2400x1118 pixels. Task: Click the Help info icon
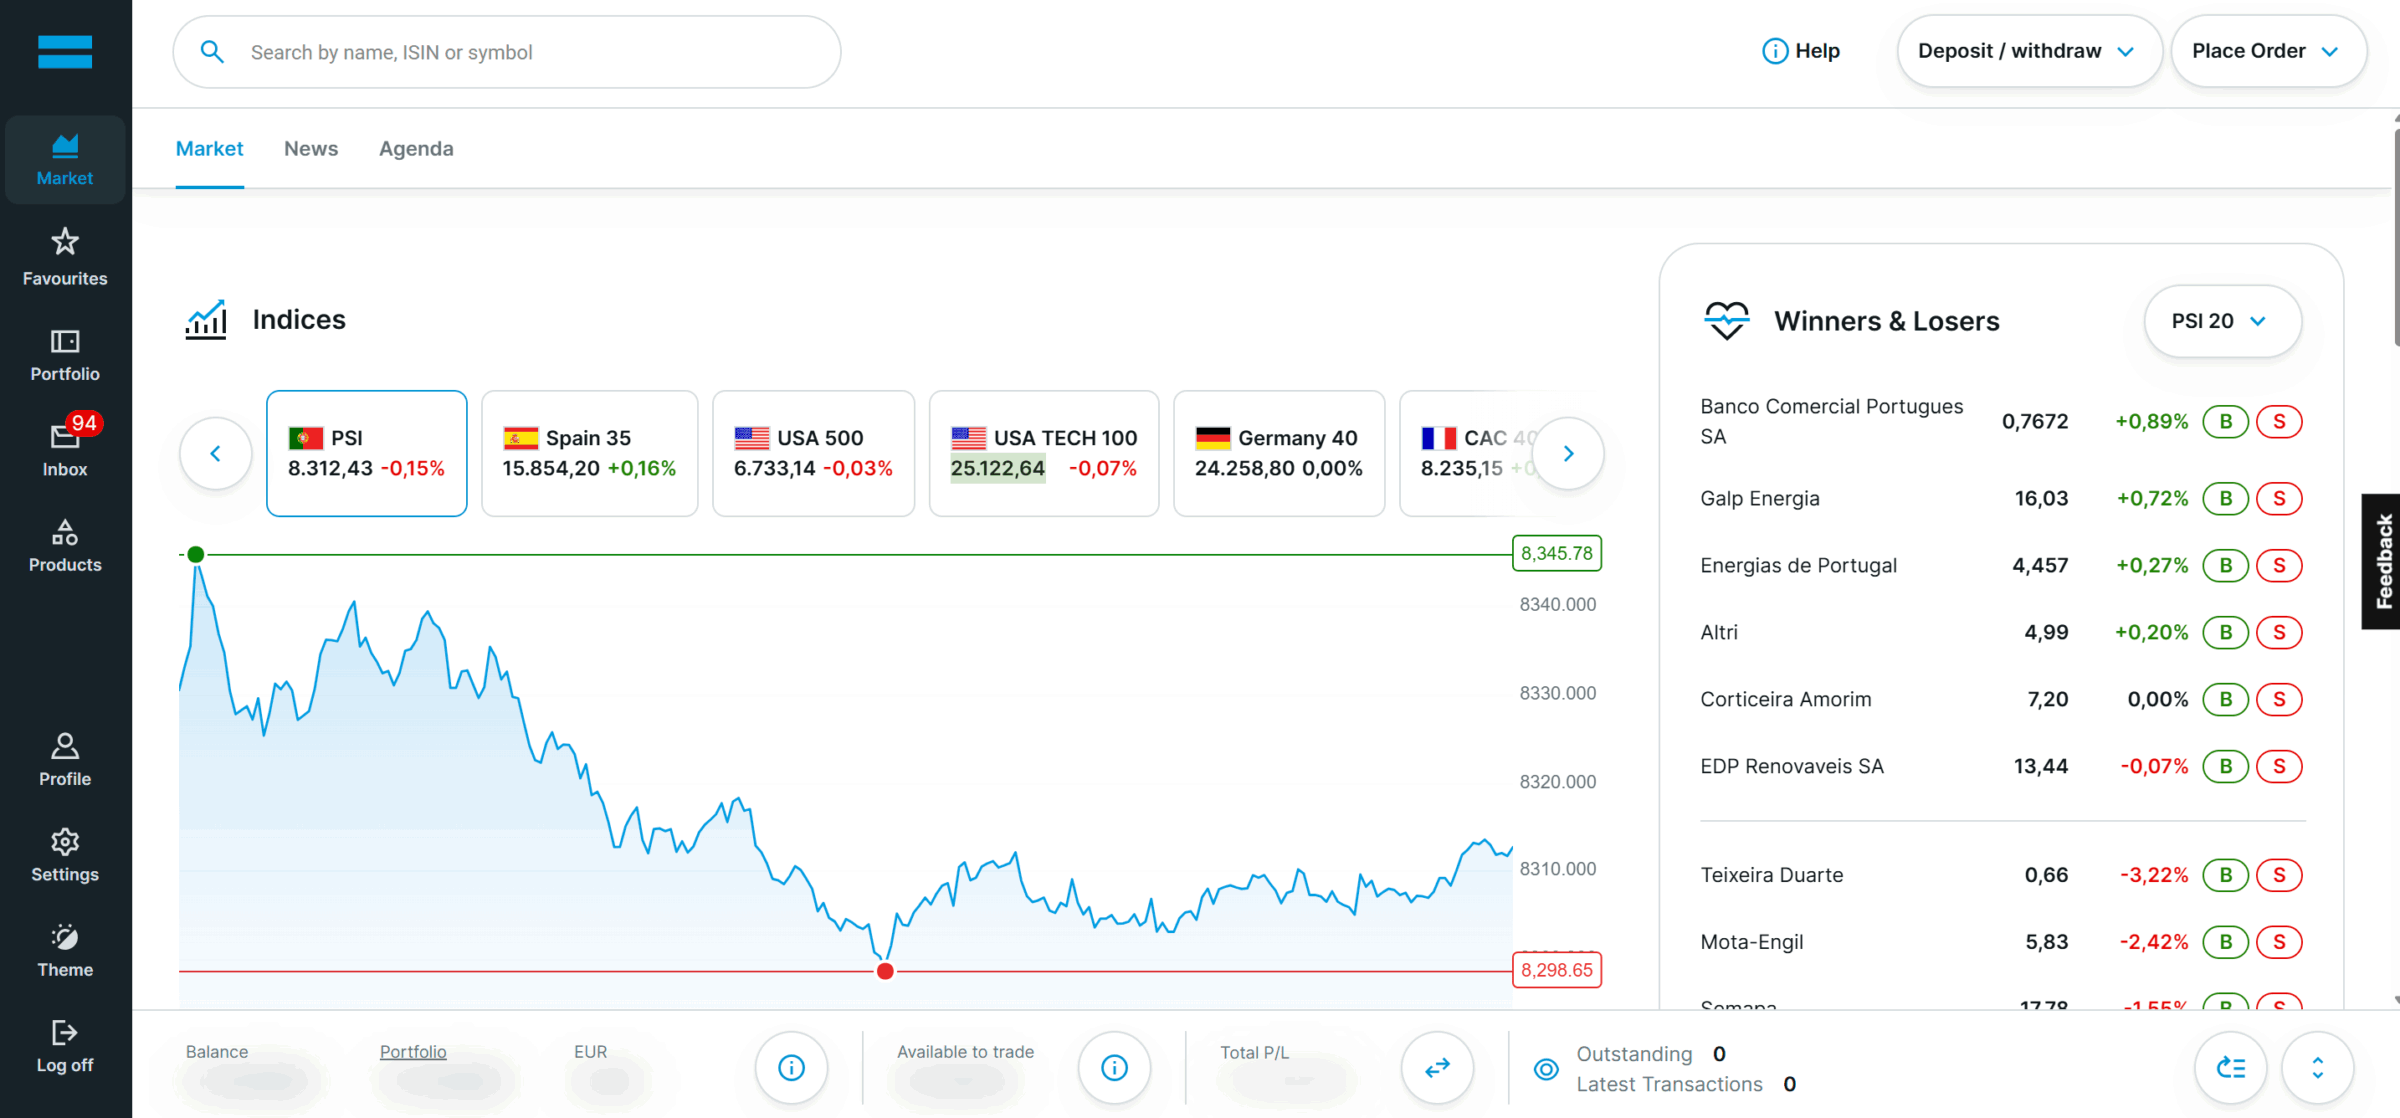pos(1775,51)
